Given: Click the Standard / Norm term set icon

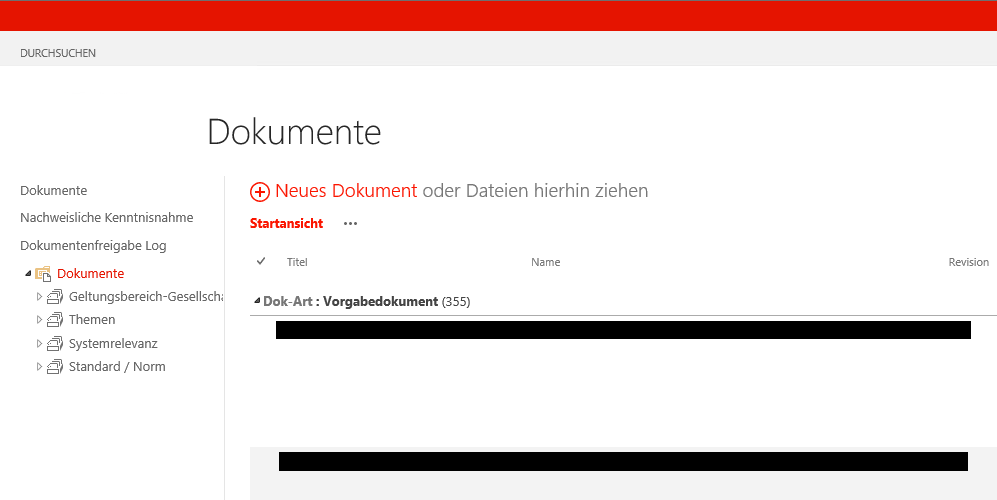Looking at the screenshot, I should (x=55, y=366).
